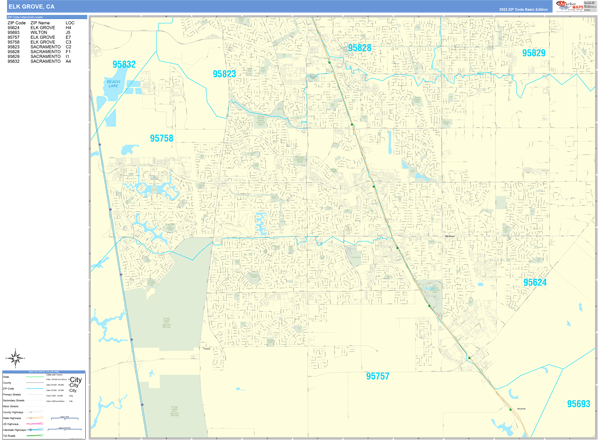Click the 95828 ZIP label on the map
Screen dimensions: 600x440
pyautogui.click(x=359, y=48)
